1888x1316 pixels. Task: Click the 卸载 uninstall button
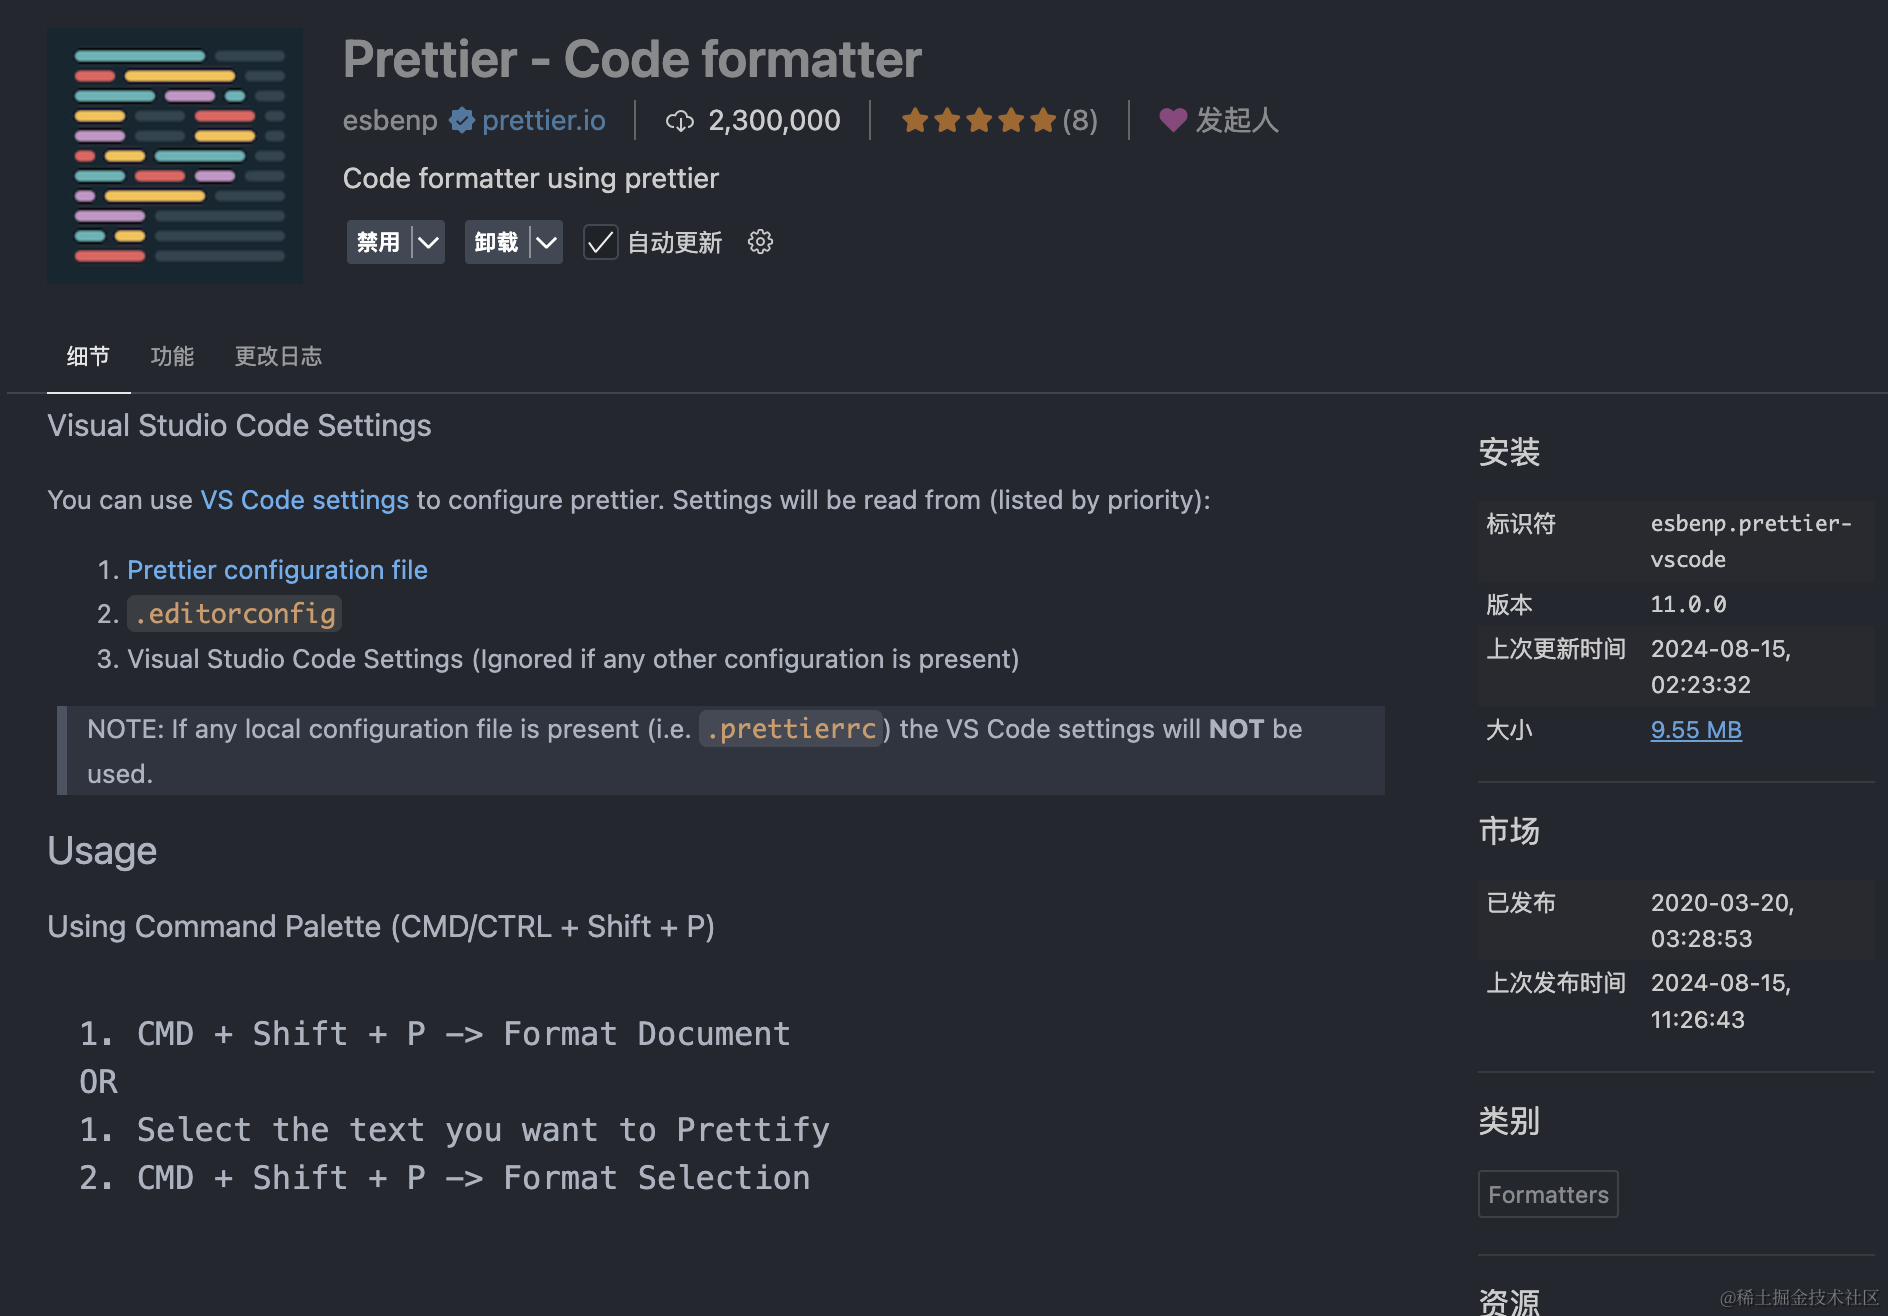496,242
